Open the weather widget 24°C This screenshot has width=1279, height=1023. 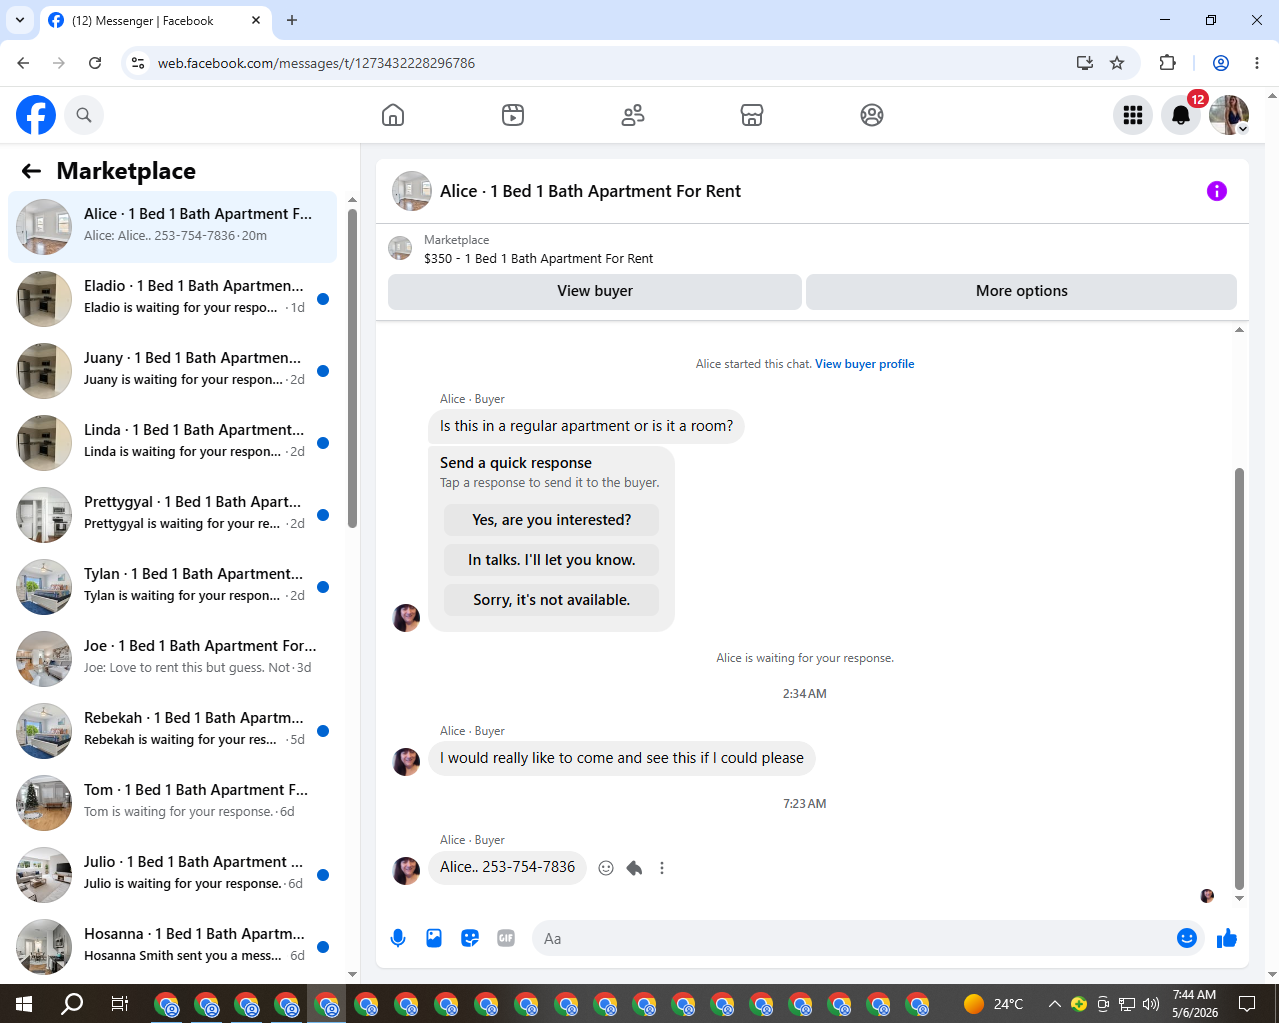[x=994, y=1004]
